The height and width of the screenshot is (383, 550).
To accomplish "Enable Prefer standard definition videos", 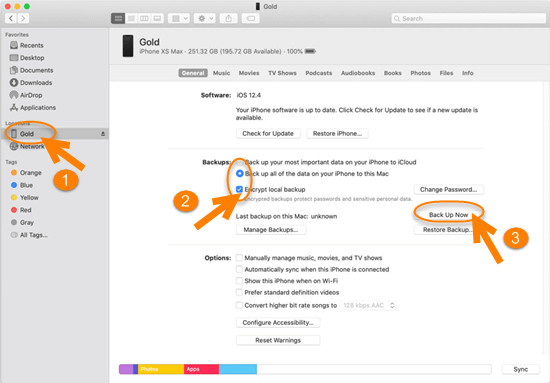I will (239, 292).
